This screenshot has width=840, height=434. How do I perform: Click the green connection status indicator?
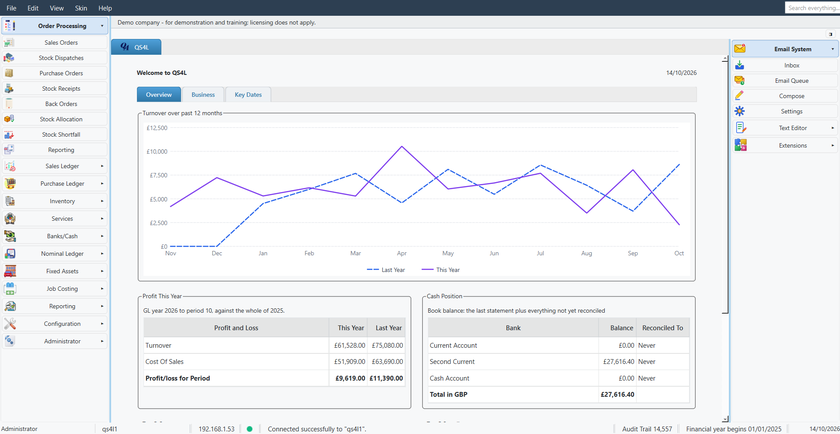pyautogui.click(x=249, y=429)
